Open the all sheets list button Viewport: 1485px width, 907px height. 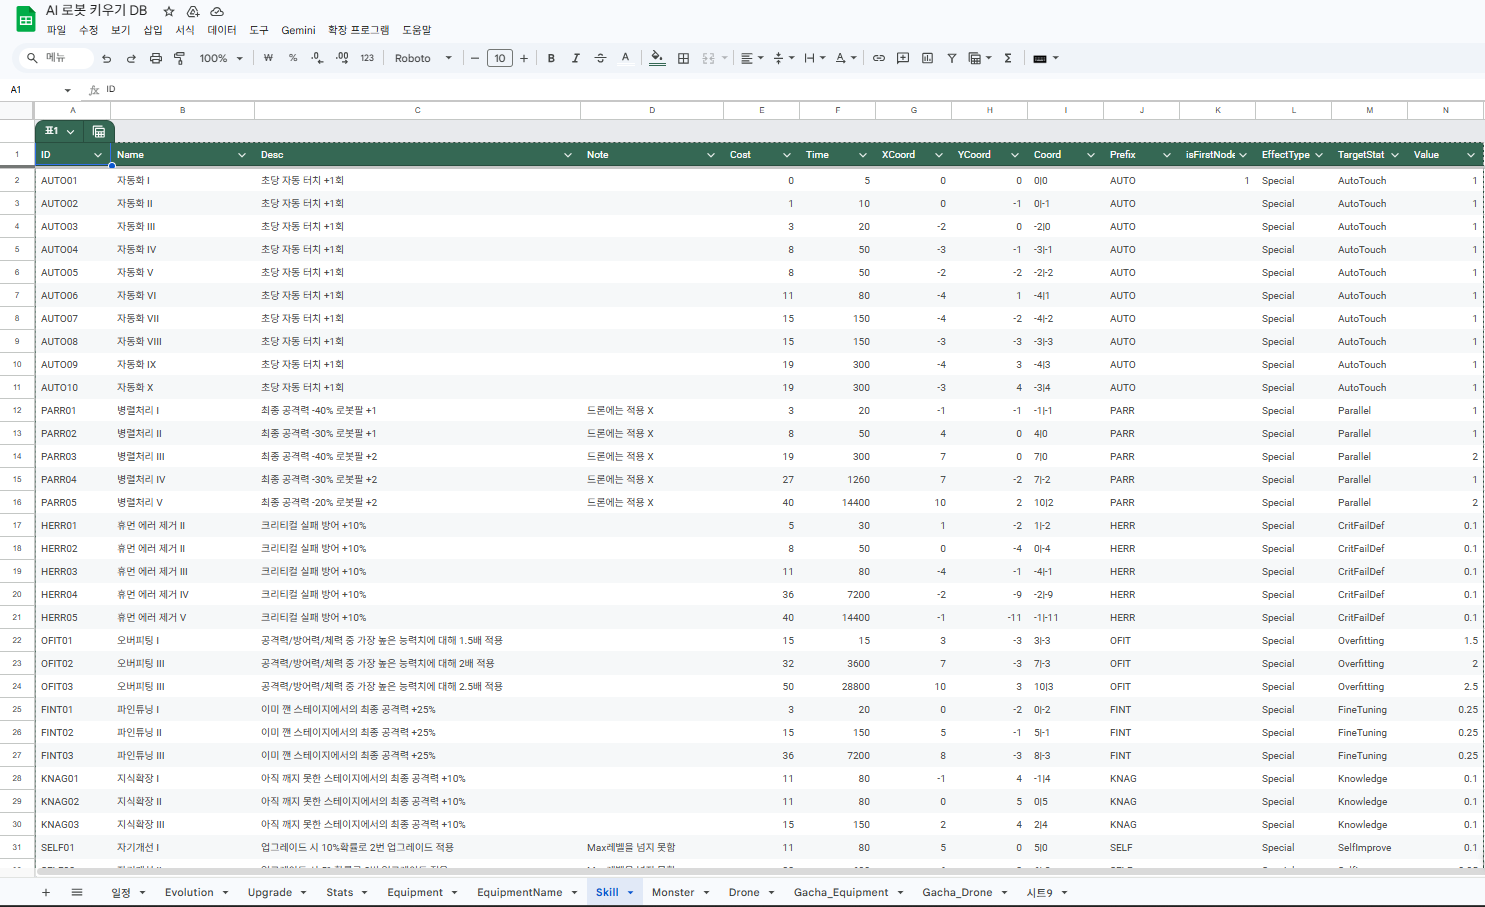(x=77, y=892)
